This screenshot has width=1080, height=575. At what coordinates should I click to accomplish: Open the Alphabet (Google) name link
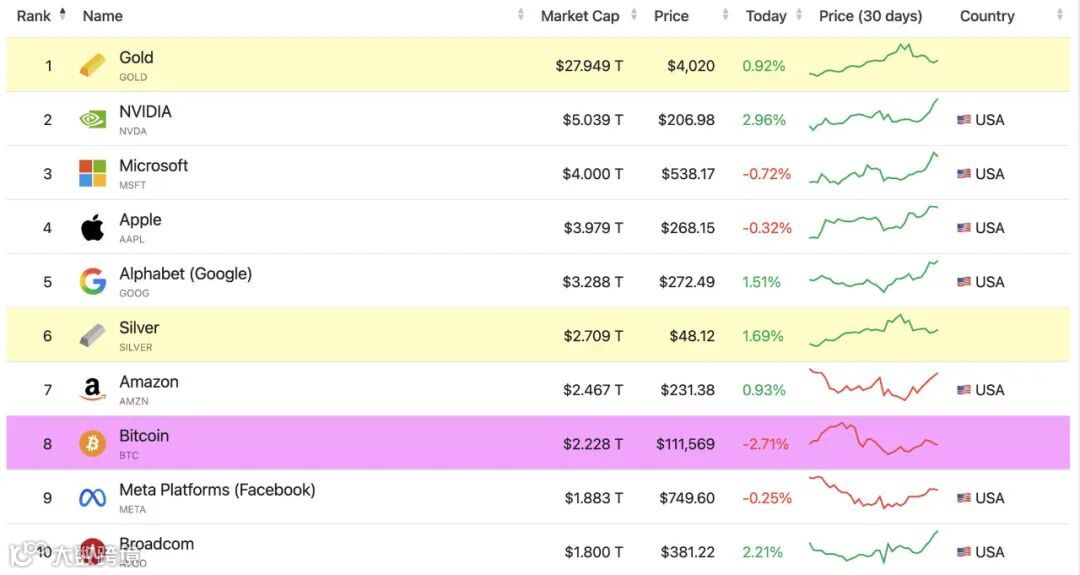(x=185, y=274)
